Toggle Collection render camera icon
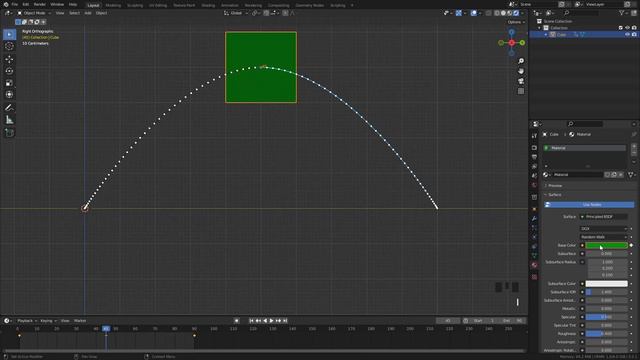Viewport: 640px width, 360px height. coord(634,28)
